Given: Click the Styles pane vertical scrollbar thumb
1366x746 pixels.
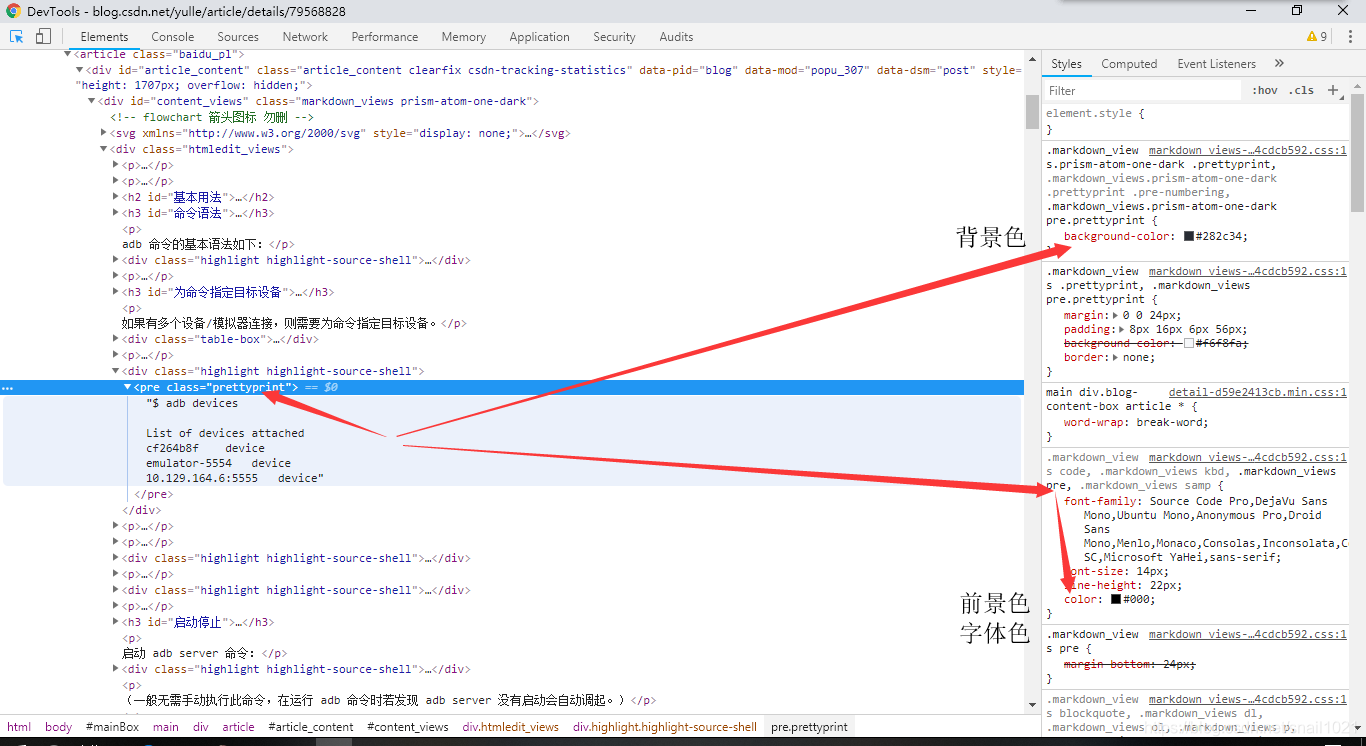Looking at the screenshot, I should (1357, 152).
